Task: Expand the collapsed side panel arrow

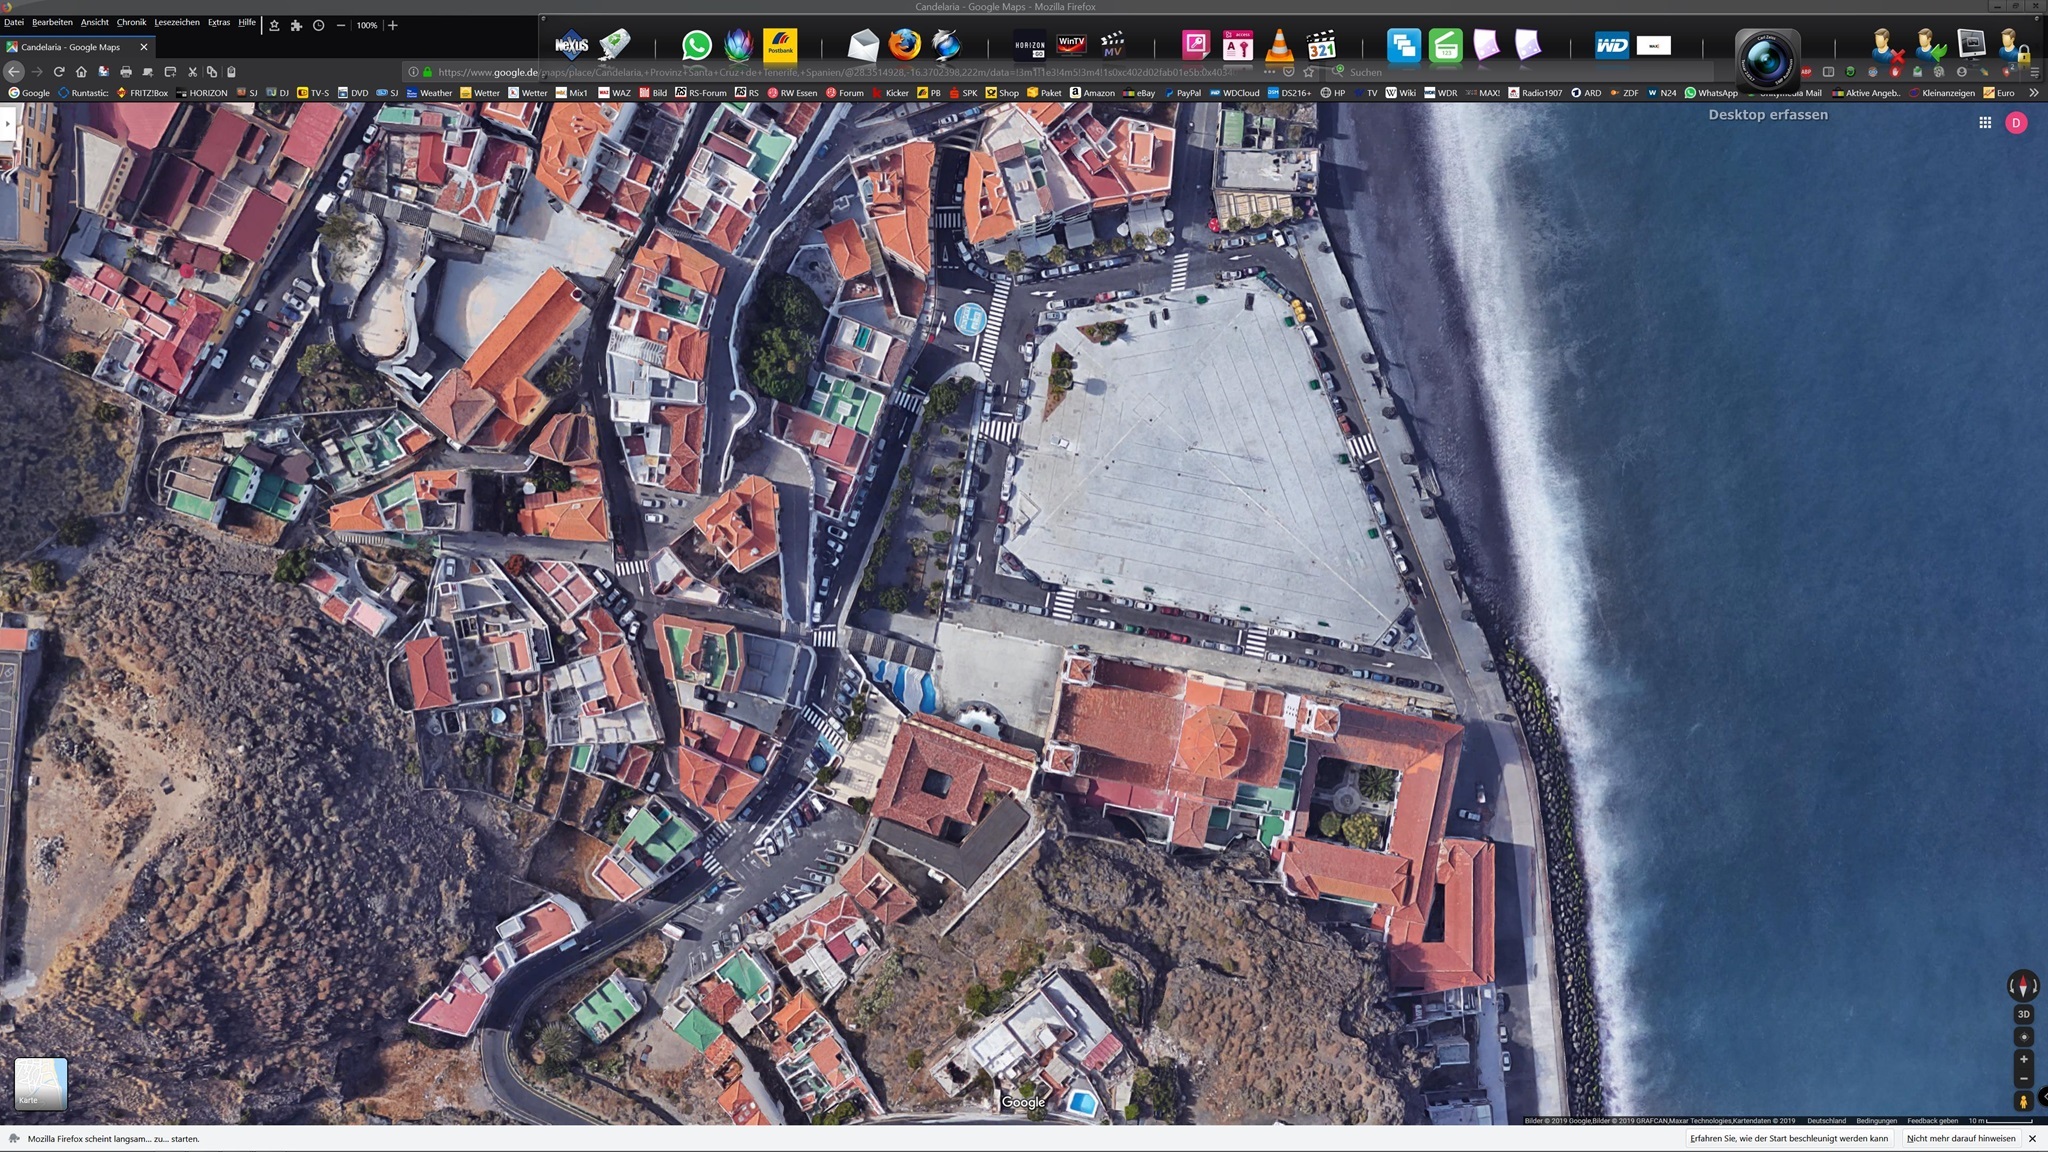Action: pos(7,124)
